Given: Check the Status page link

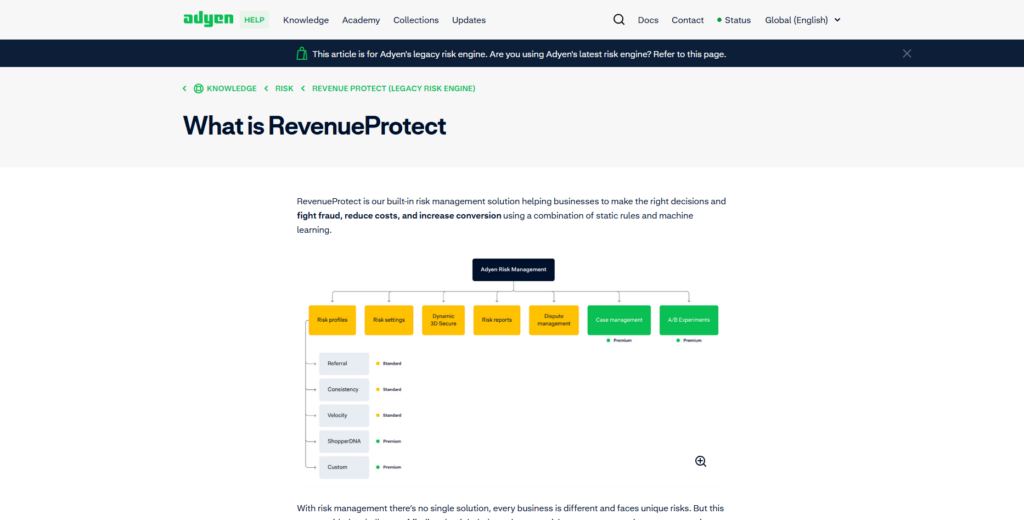Looking at the screenshot, I should click(734, 20).
